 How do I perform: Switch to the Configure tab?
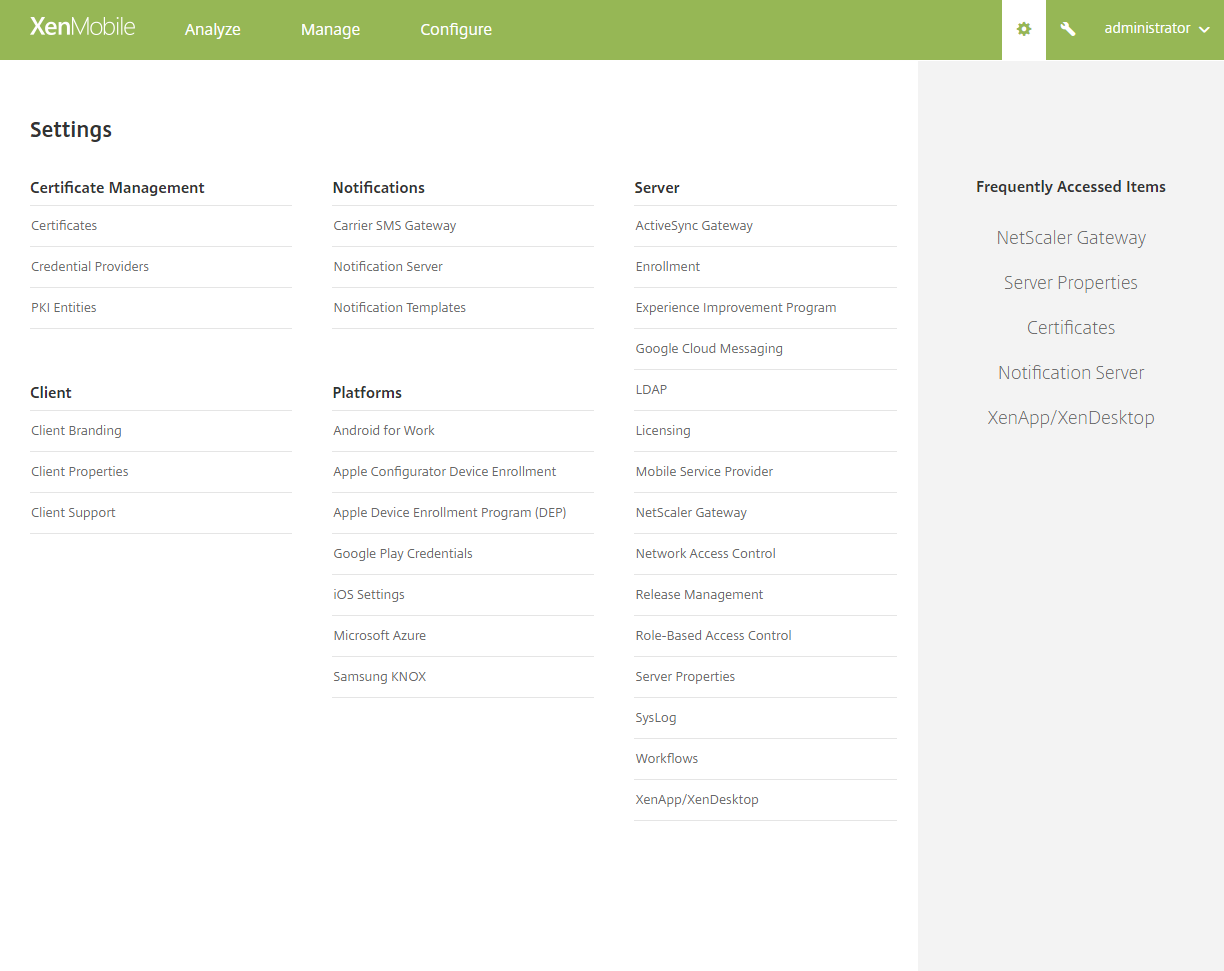(456, 30)
